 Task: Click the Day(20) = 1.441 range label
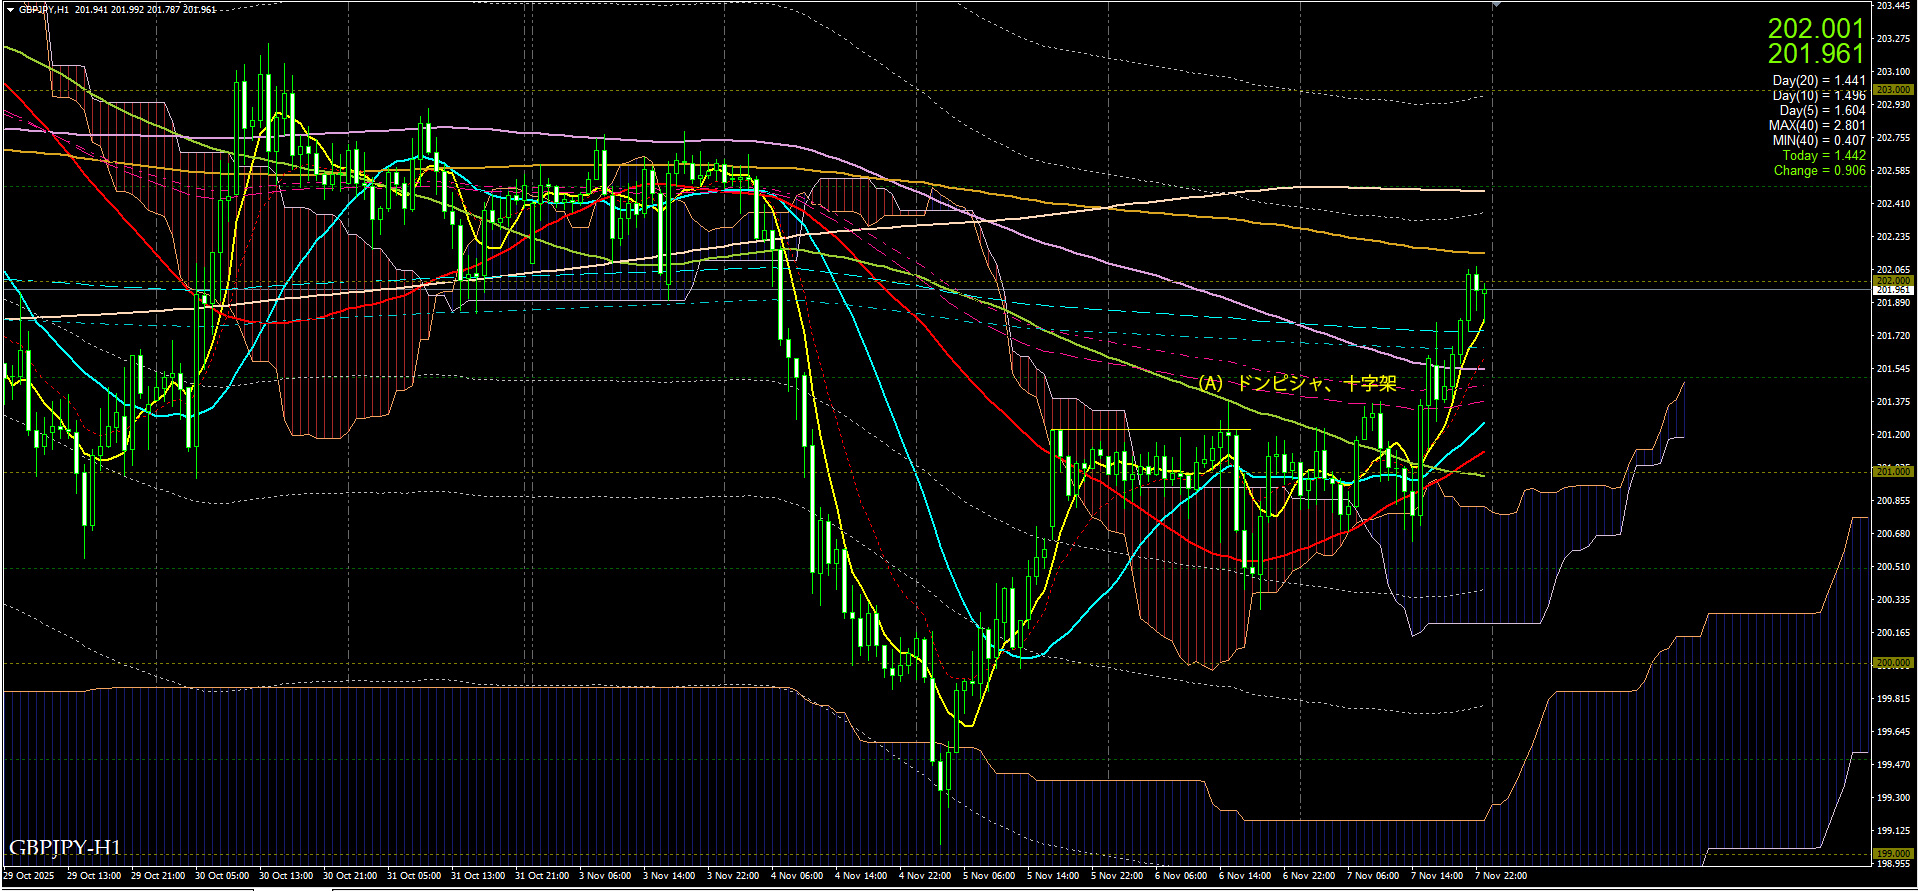pyautogui.click(x=1818, y=81)
